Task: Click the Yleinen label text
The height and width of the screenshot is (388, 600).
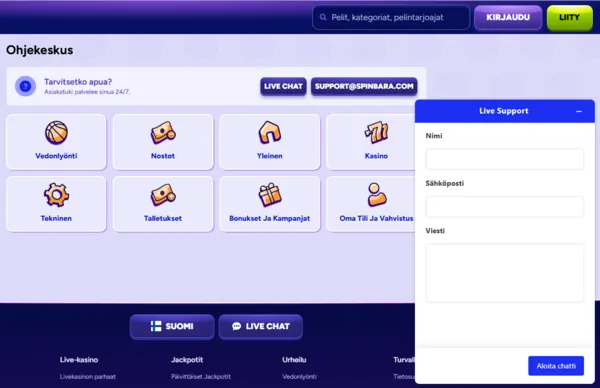Action: 270,156
